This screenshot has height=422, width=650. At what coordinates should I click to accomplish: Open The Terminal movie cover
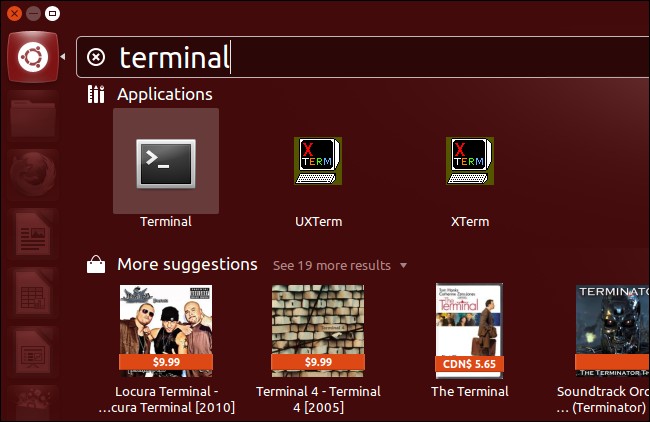[469, 331]
